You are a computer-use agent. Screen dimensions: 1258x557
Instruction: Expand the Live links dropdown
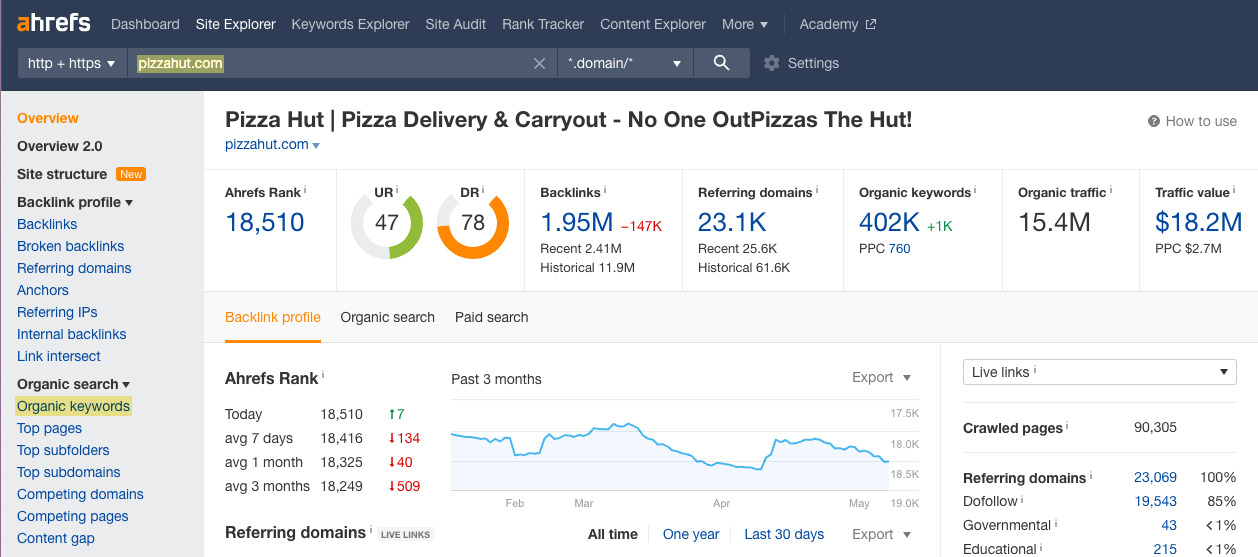[x=1099, y=372]
